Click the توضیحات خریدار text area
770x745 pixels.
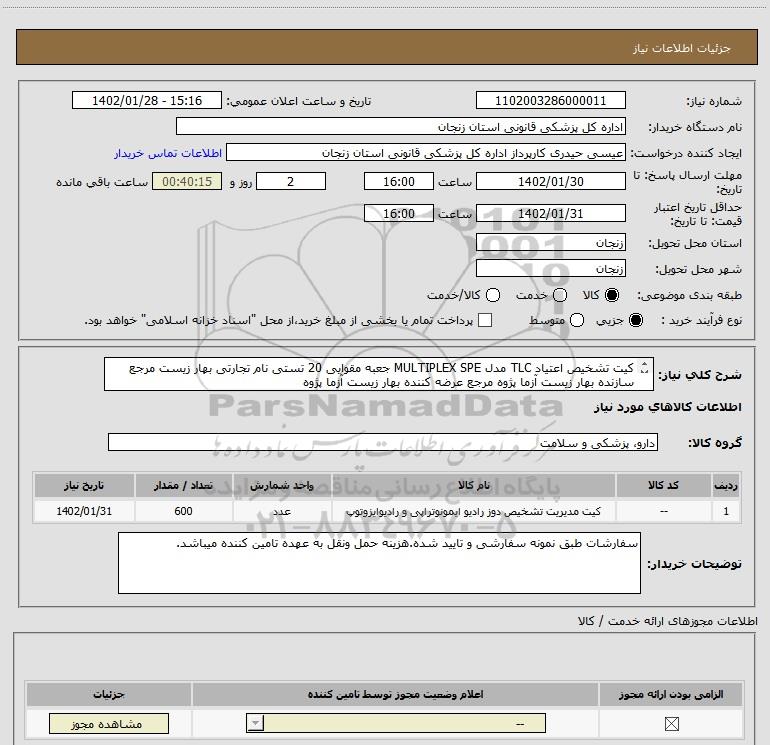[x=379, y=563]
